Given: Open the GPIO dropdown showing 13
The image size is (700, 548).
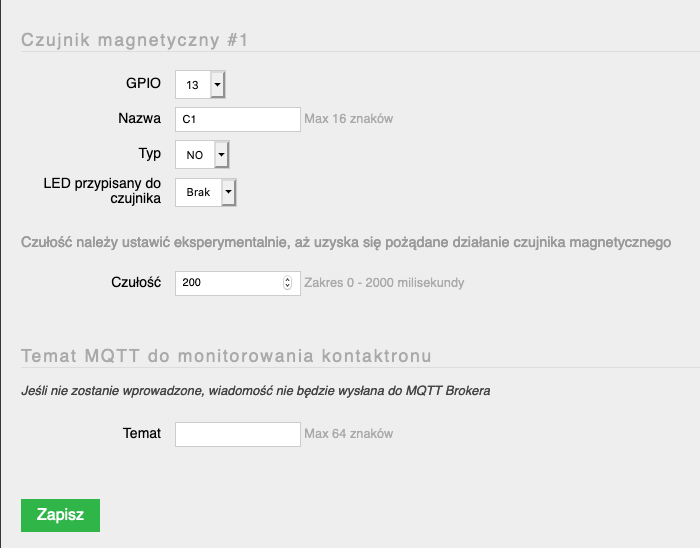Looking at the screenshot, I should [x=200, y=84].
